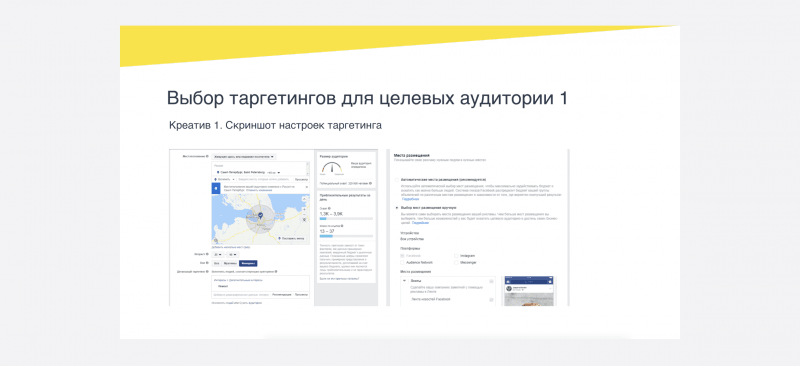The image size is (800, 366).
Task: Click info icon next to Gender label
Action: (207, 263)
